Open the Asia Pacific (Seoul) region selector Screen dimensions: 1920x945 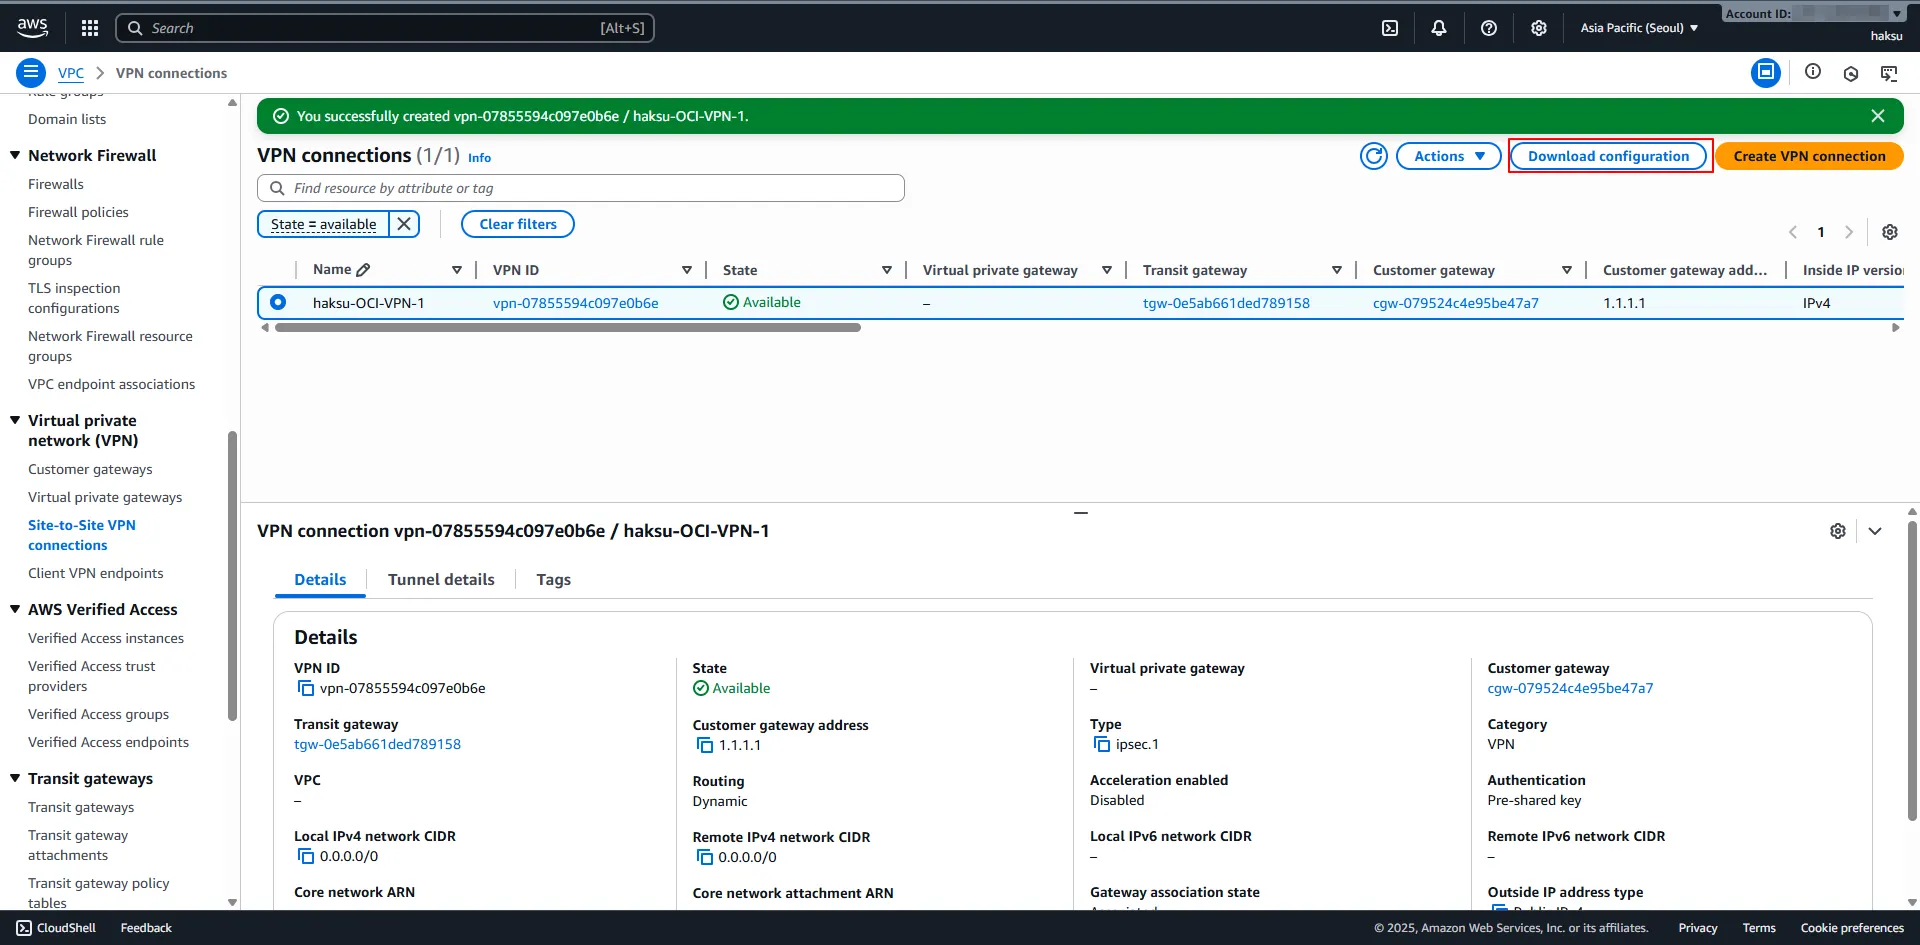(x=1639, y=28)
